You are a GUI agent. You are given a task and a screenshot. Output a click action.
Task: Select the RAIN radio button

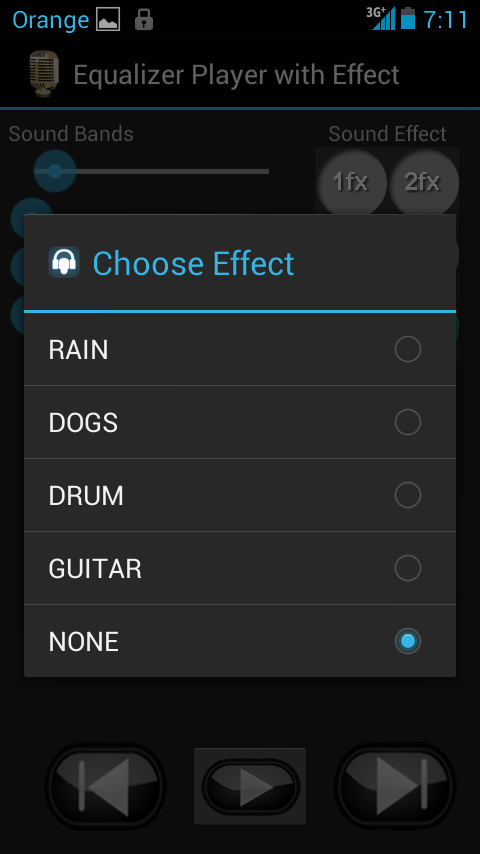(x=408, y=349)
